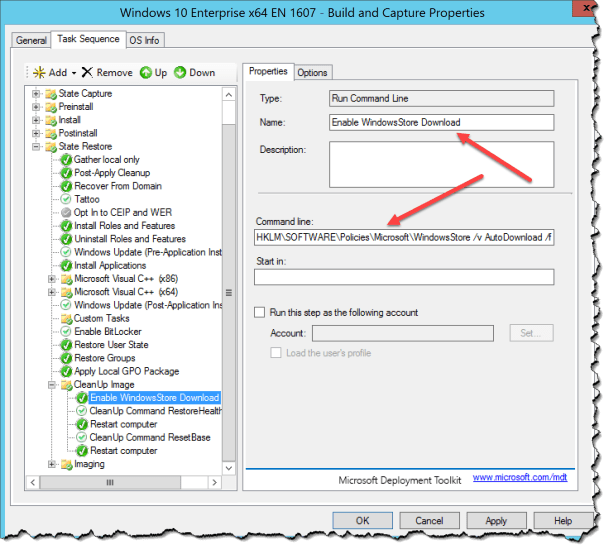The height and width of the screenshot is (554, 616).
Task: Click the green Up arrow icon
Action: point(146,73)
